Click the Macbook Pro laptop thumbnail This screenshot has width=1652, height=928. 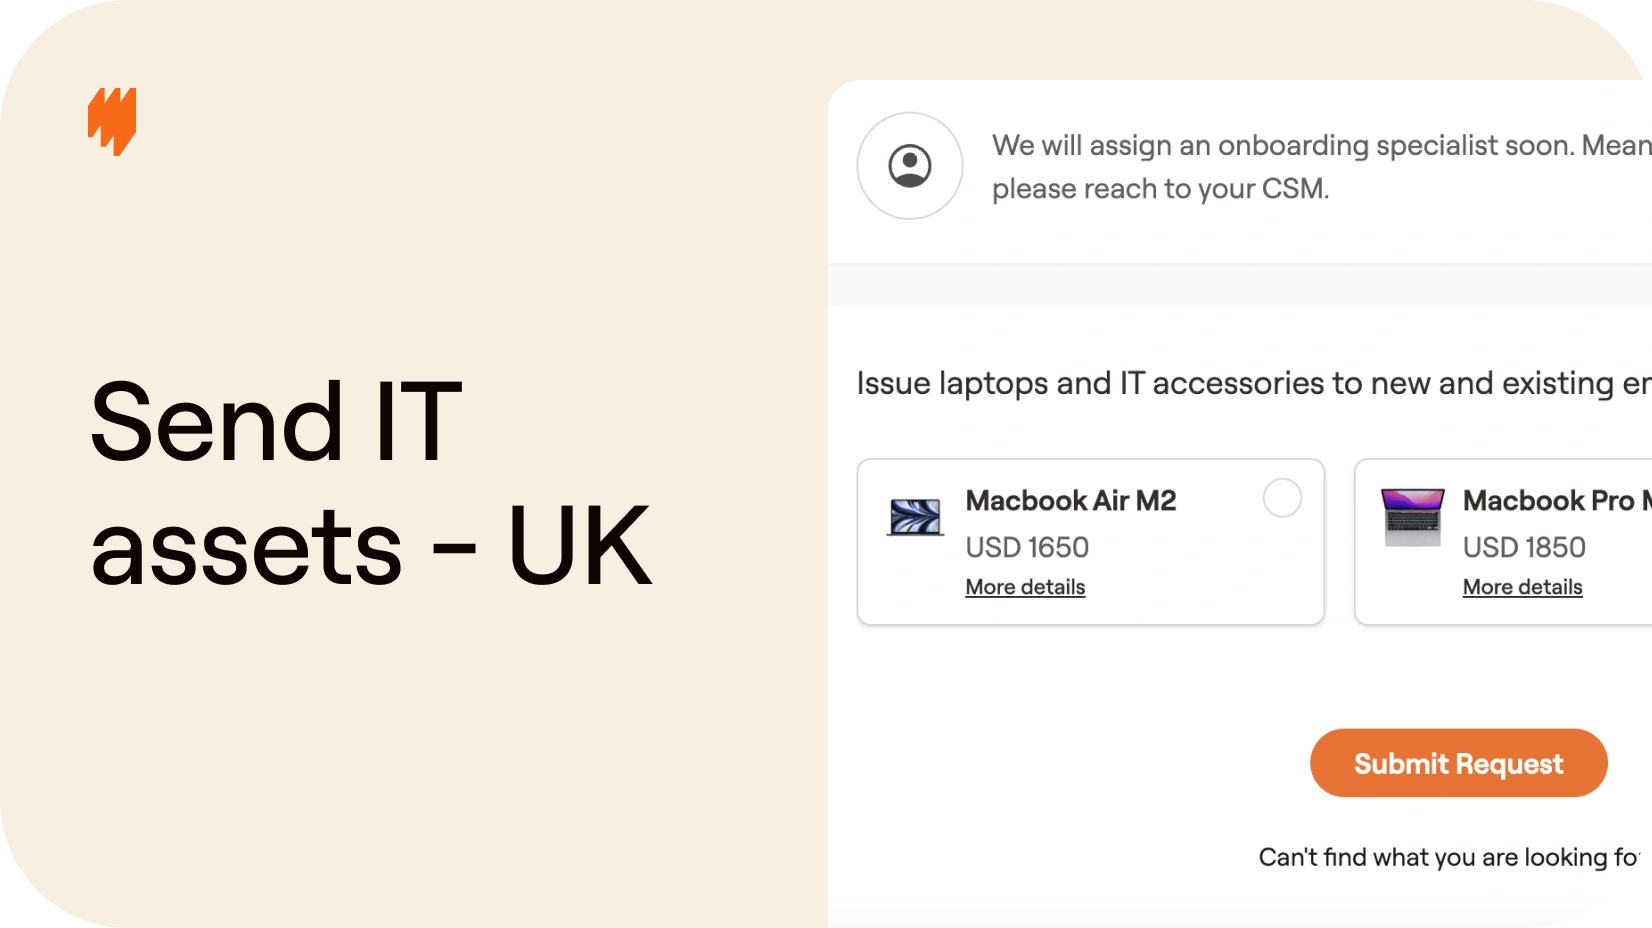click(x=1412, y=517)
